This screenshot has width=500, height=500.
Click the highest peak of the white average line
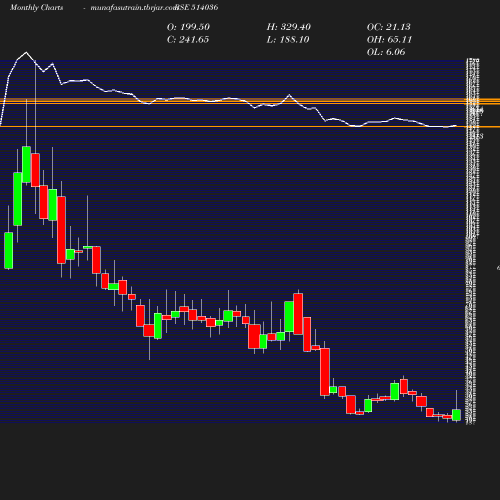coord(26,53)
